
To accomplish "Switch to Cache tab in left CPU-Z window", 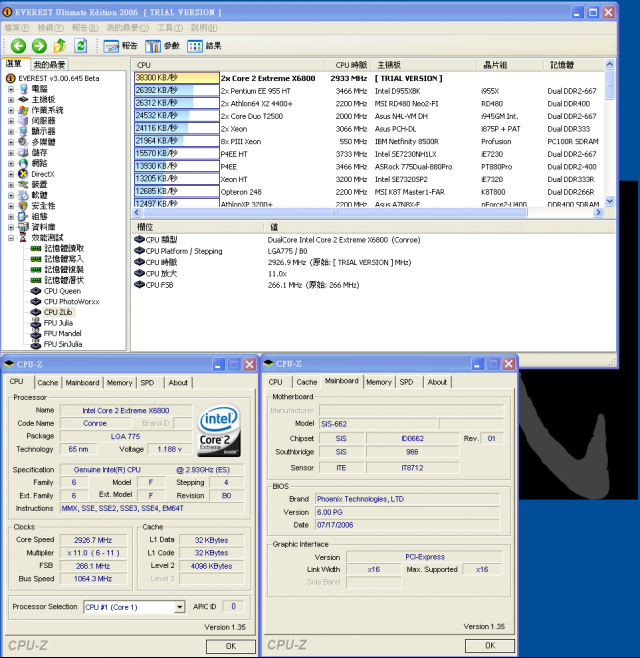I will 48,382.
